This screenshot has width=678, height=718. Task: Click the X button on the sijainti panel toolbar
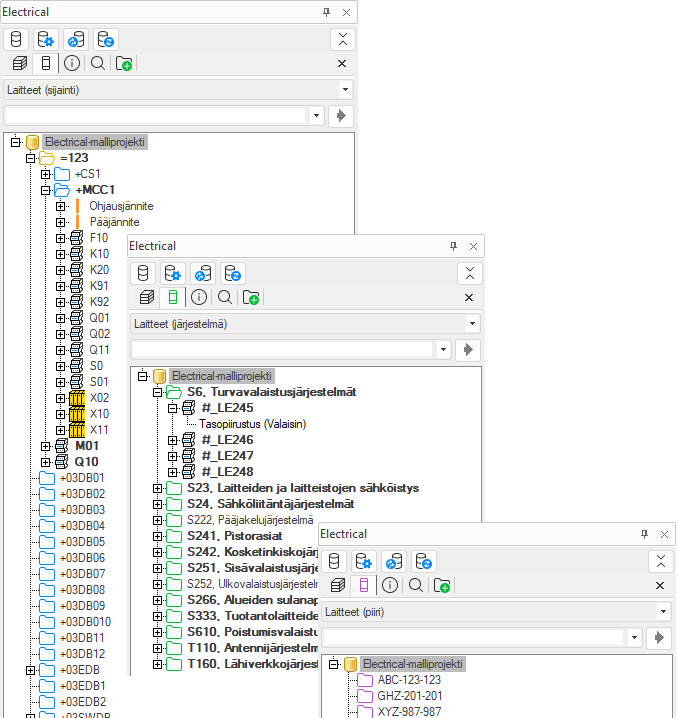point(342,63)
